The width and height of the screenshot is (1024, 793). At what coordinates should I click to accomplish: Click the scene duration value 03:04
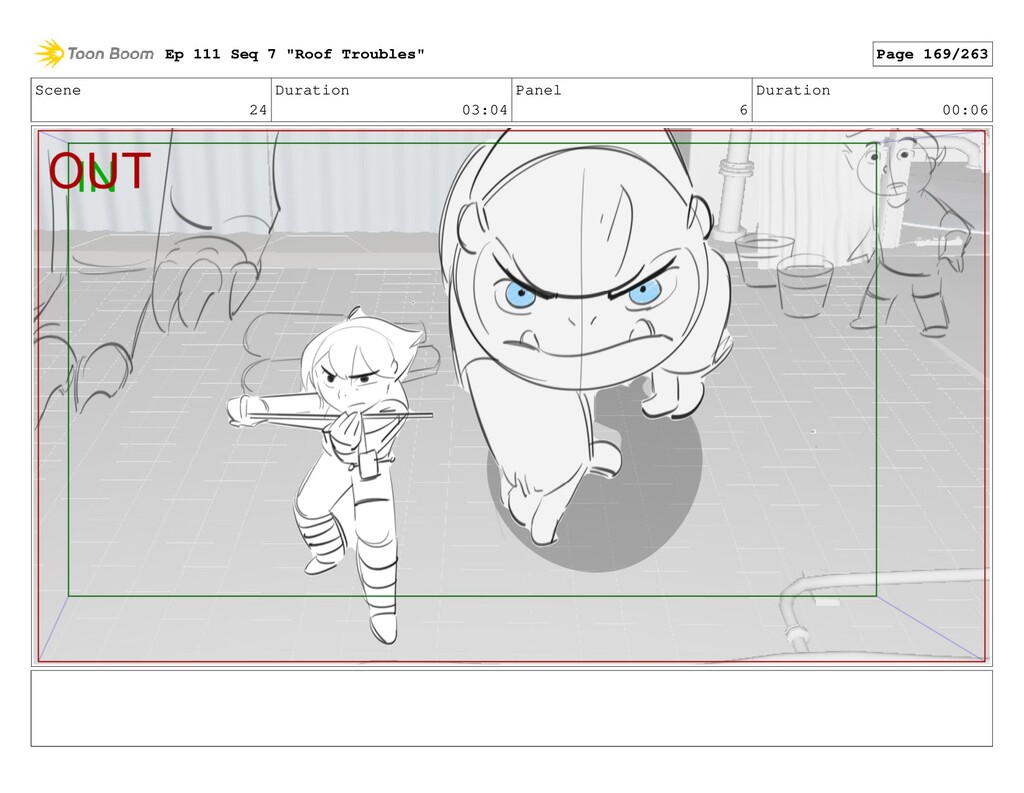485,110
